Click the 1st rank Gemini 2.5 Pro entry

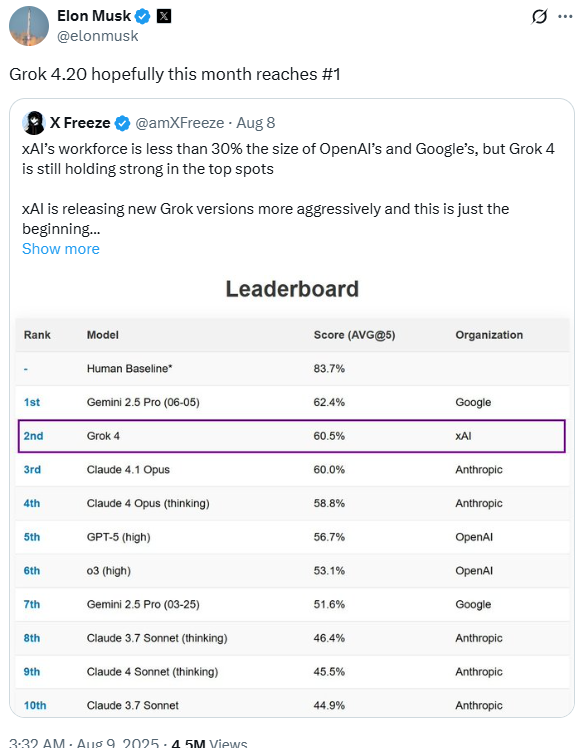(x=292, y=402)
